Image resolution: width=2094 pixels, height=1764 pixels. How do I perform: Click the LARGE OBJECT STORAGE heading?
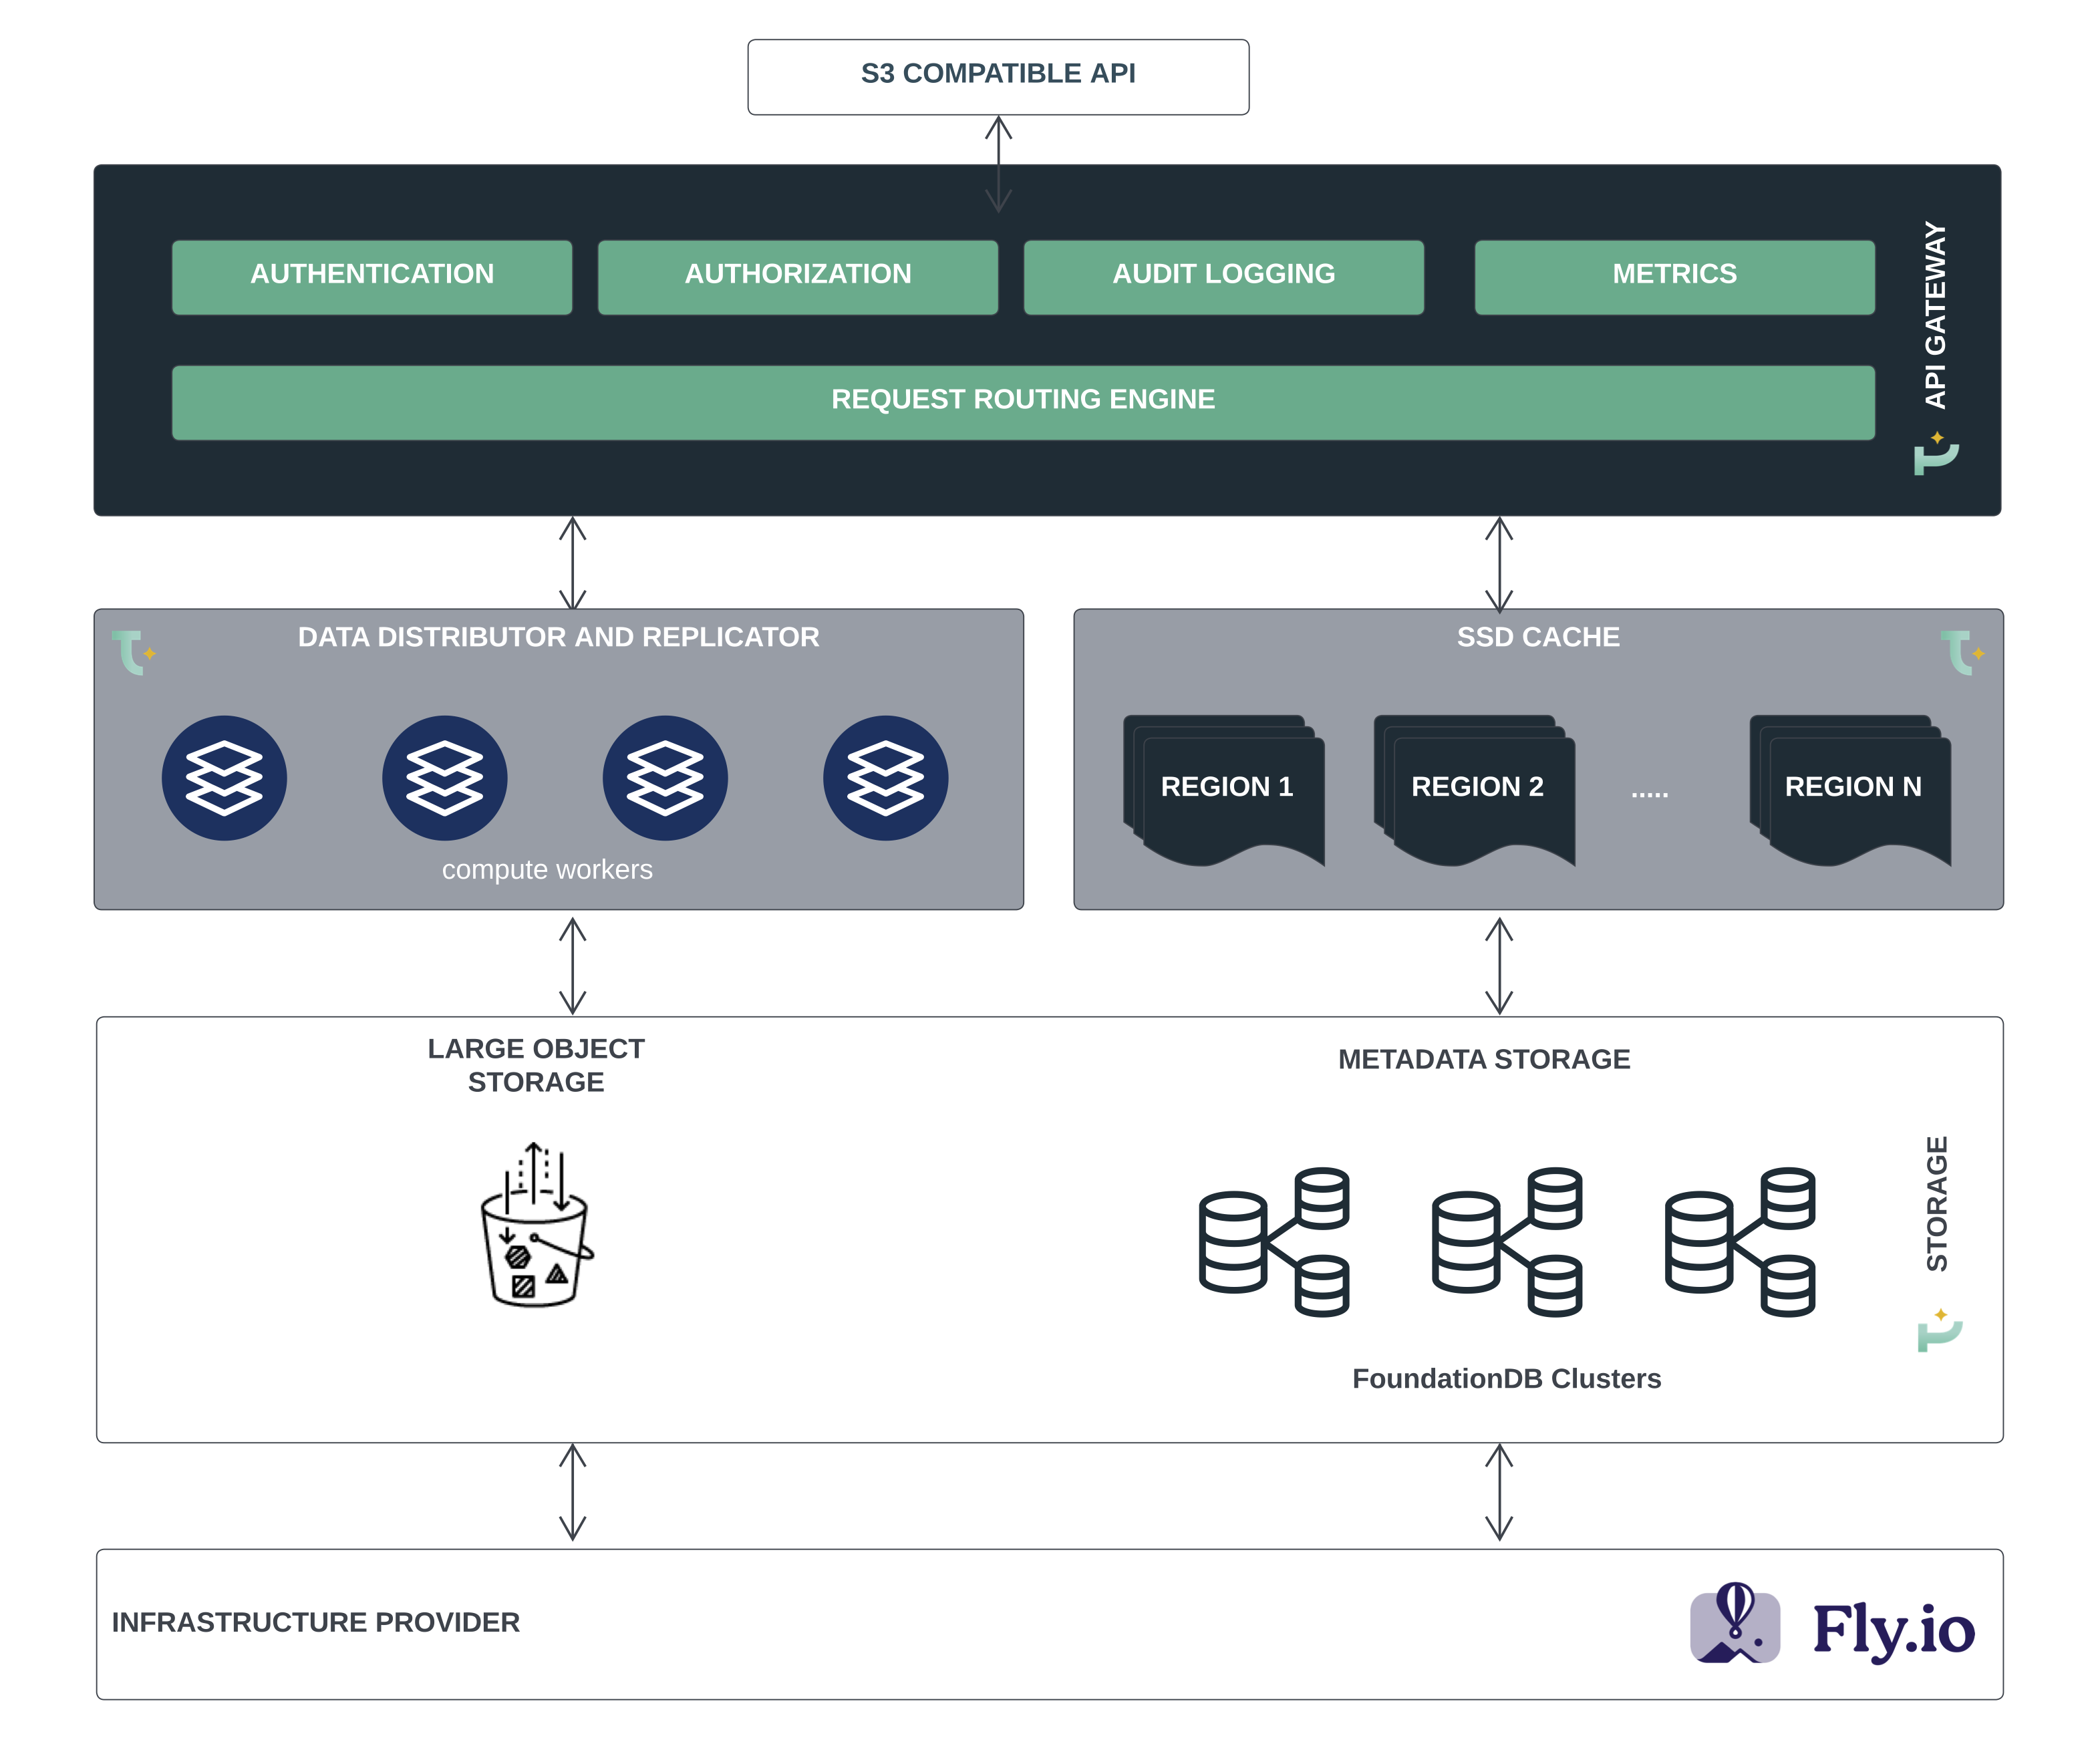pyautogui.click(x=536, y=1065)
